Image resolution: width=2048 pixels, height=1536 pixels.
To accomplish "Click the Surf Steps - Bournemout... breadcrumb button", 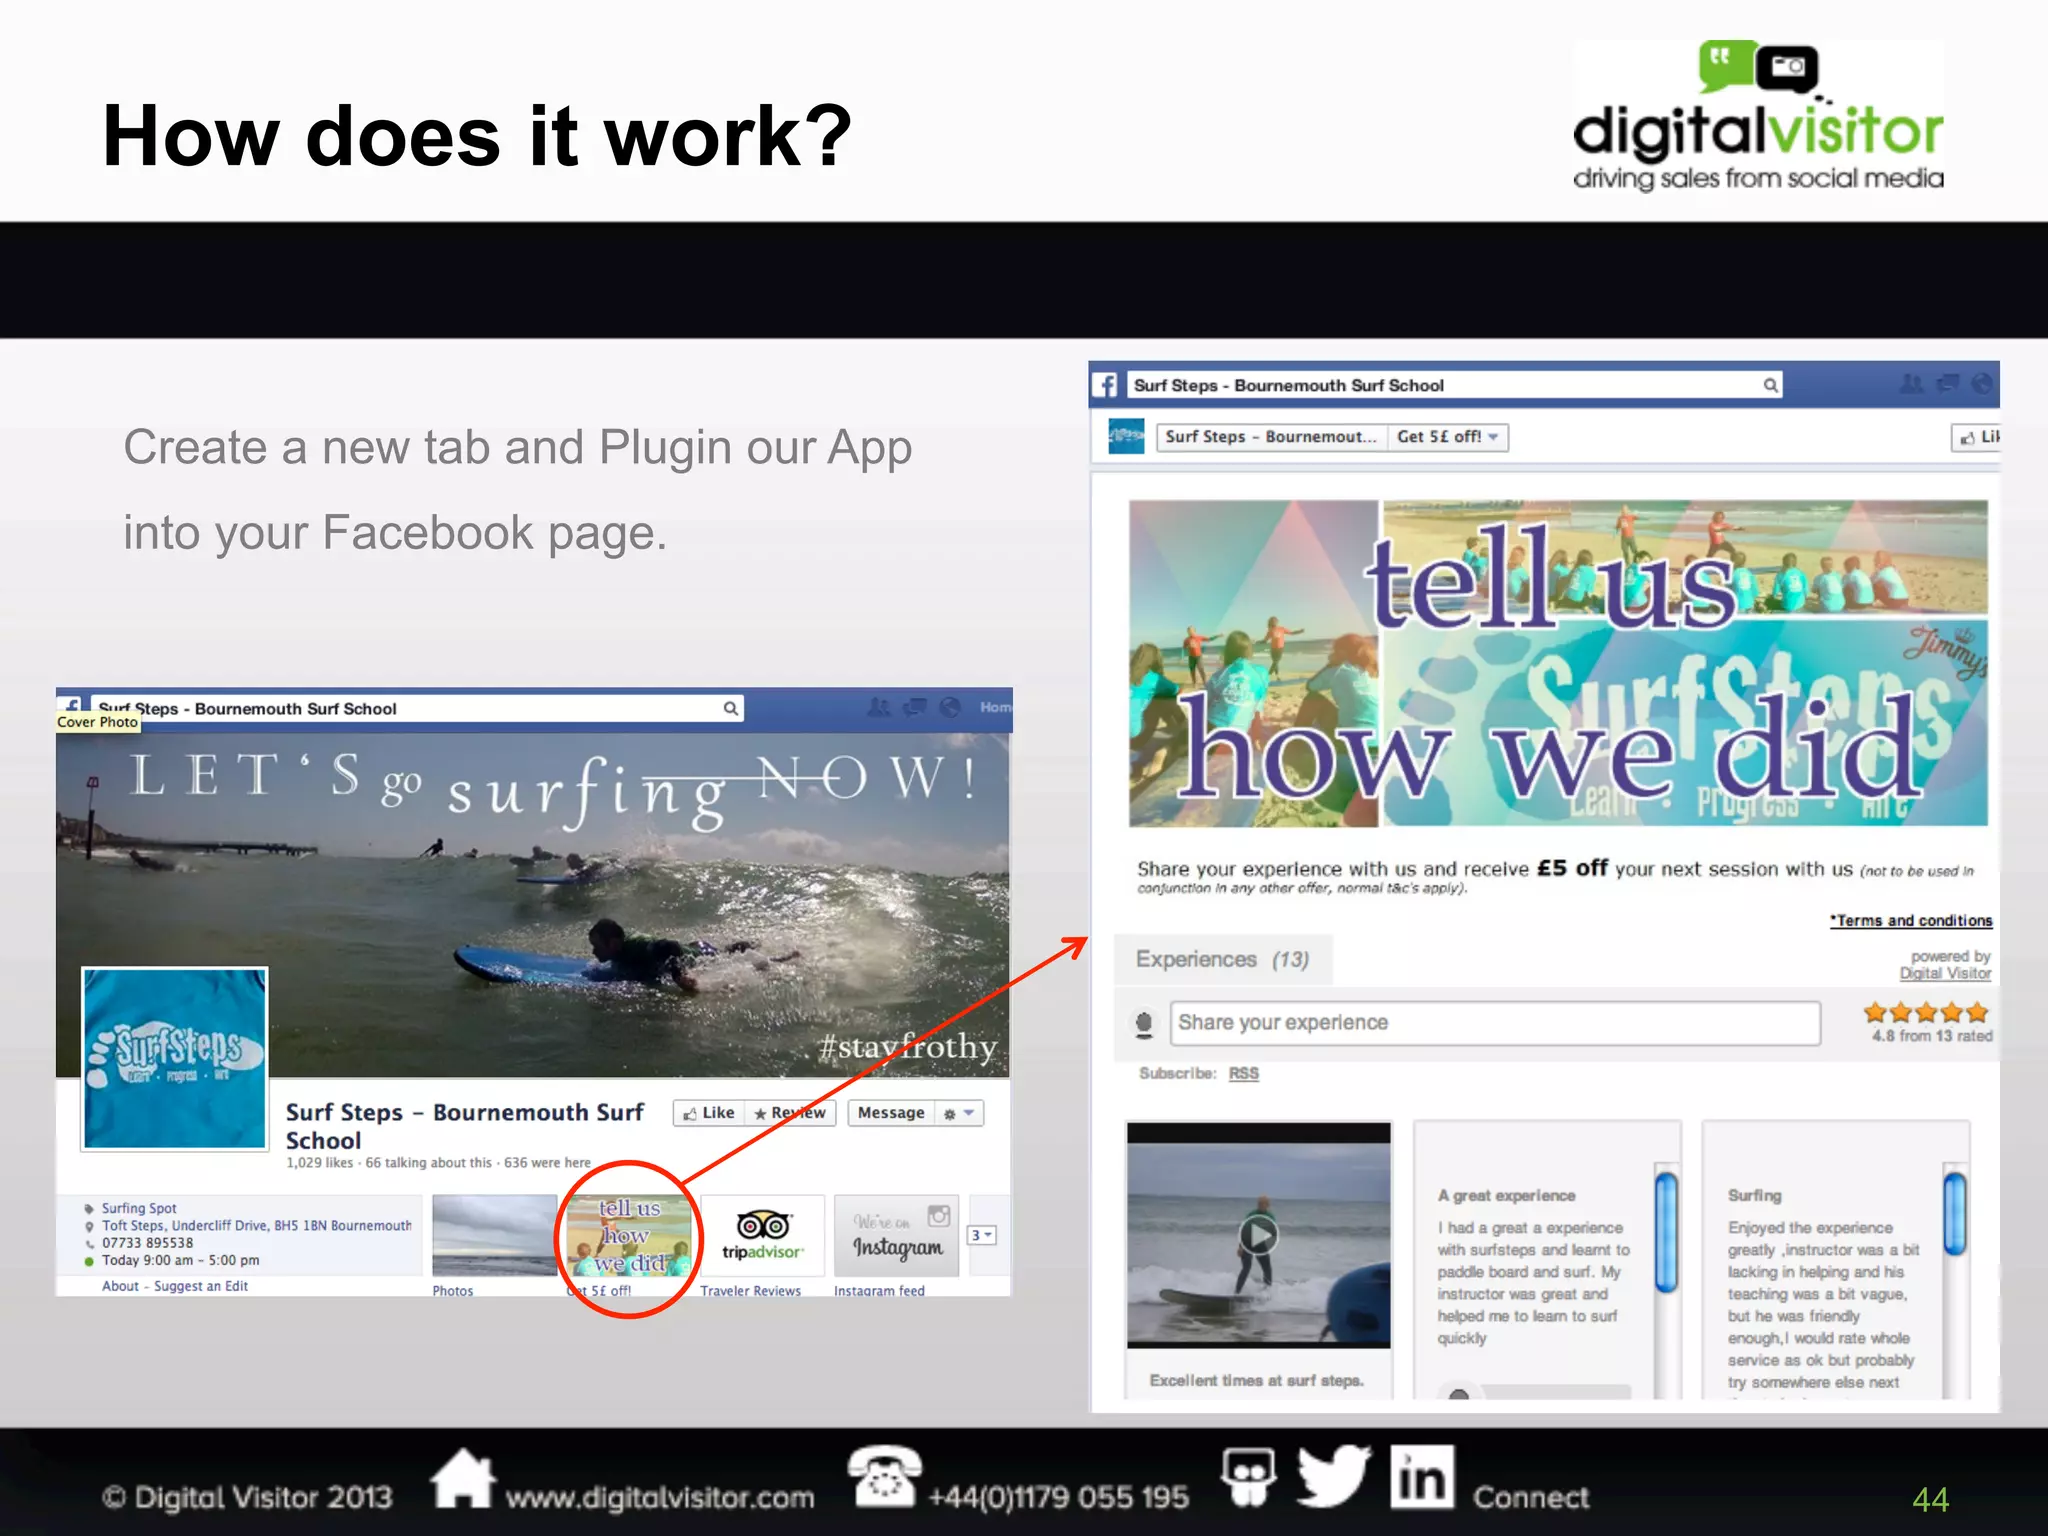I will coord(1271,437).
